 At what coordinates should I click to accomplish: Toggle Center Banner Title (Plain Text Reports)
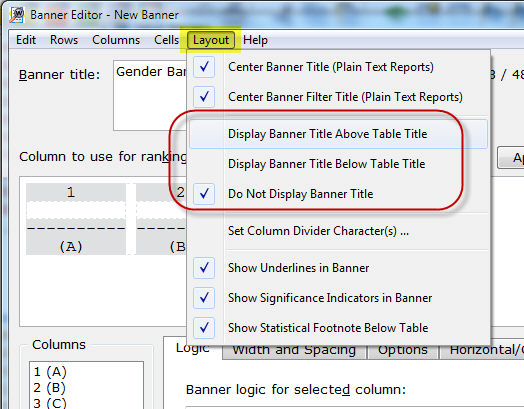tap(338, 67)
